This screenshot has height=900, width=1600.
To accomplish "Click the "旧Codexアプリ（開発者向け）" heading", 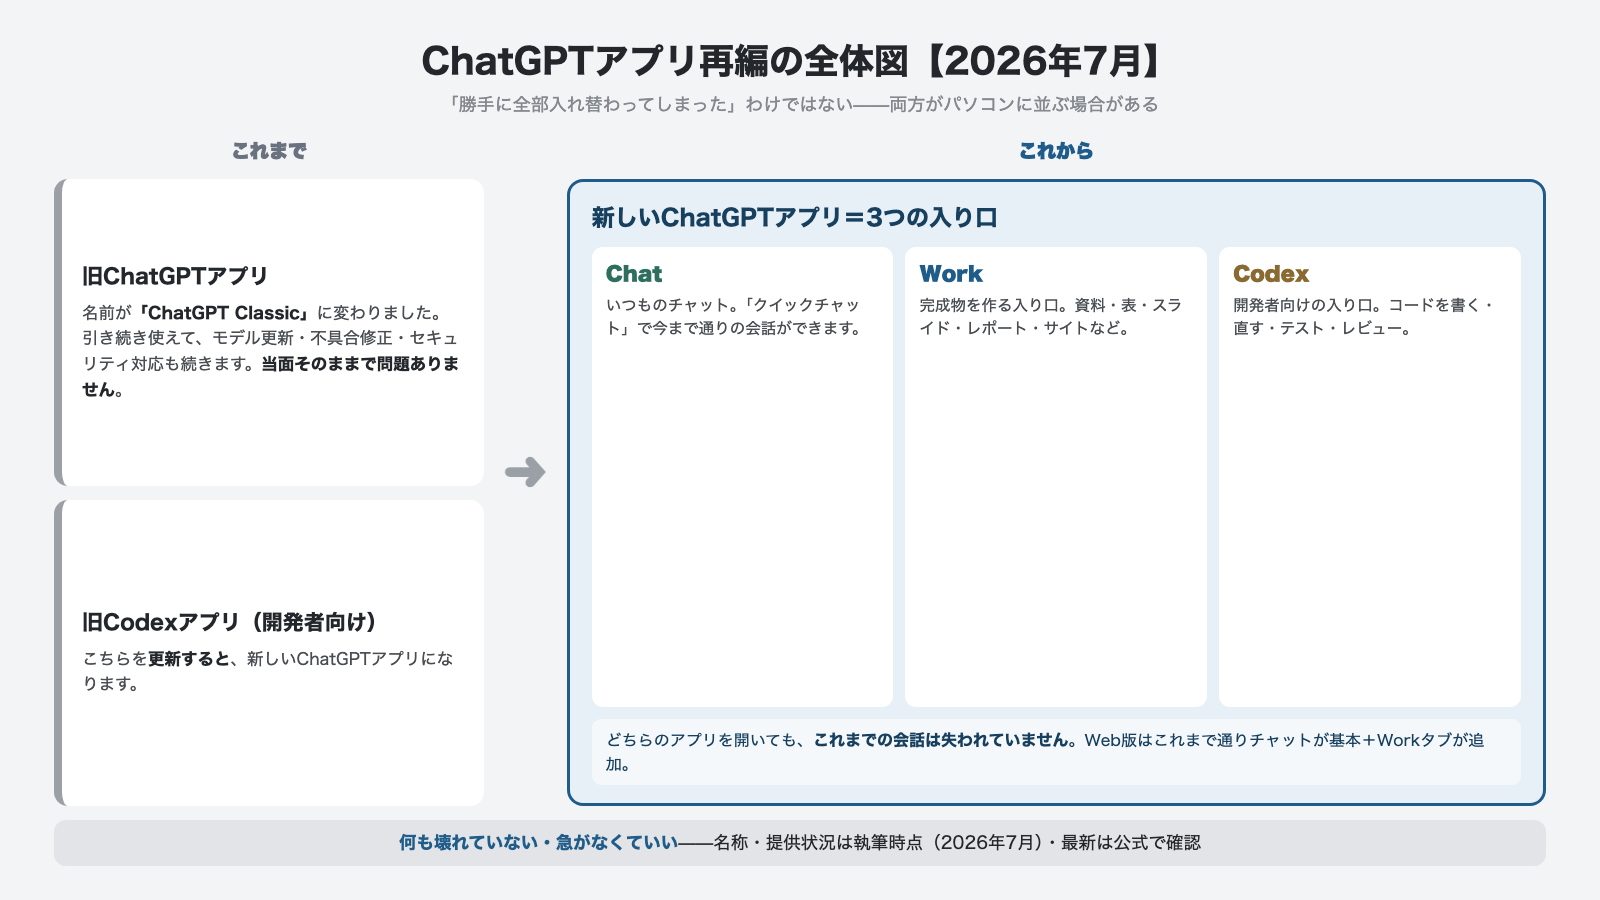I will [x=233, y=622].
